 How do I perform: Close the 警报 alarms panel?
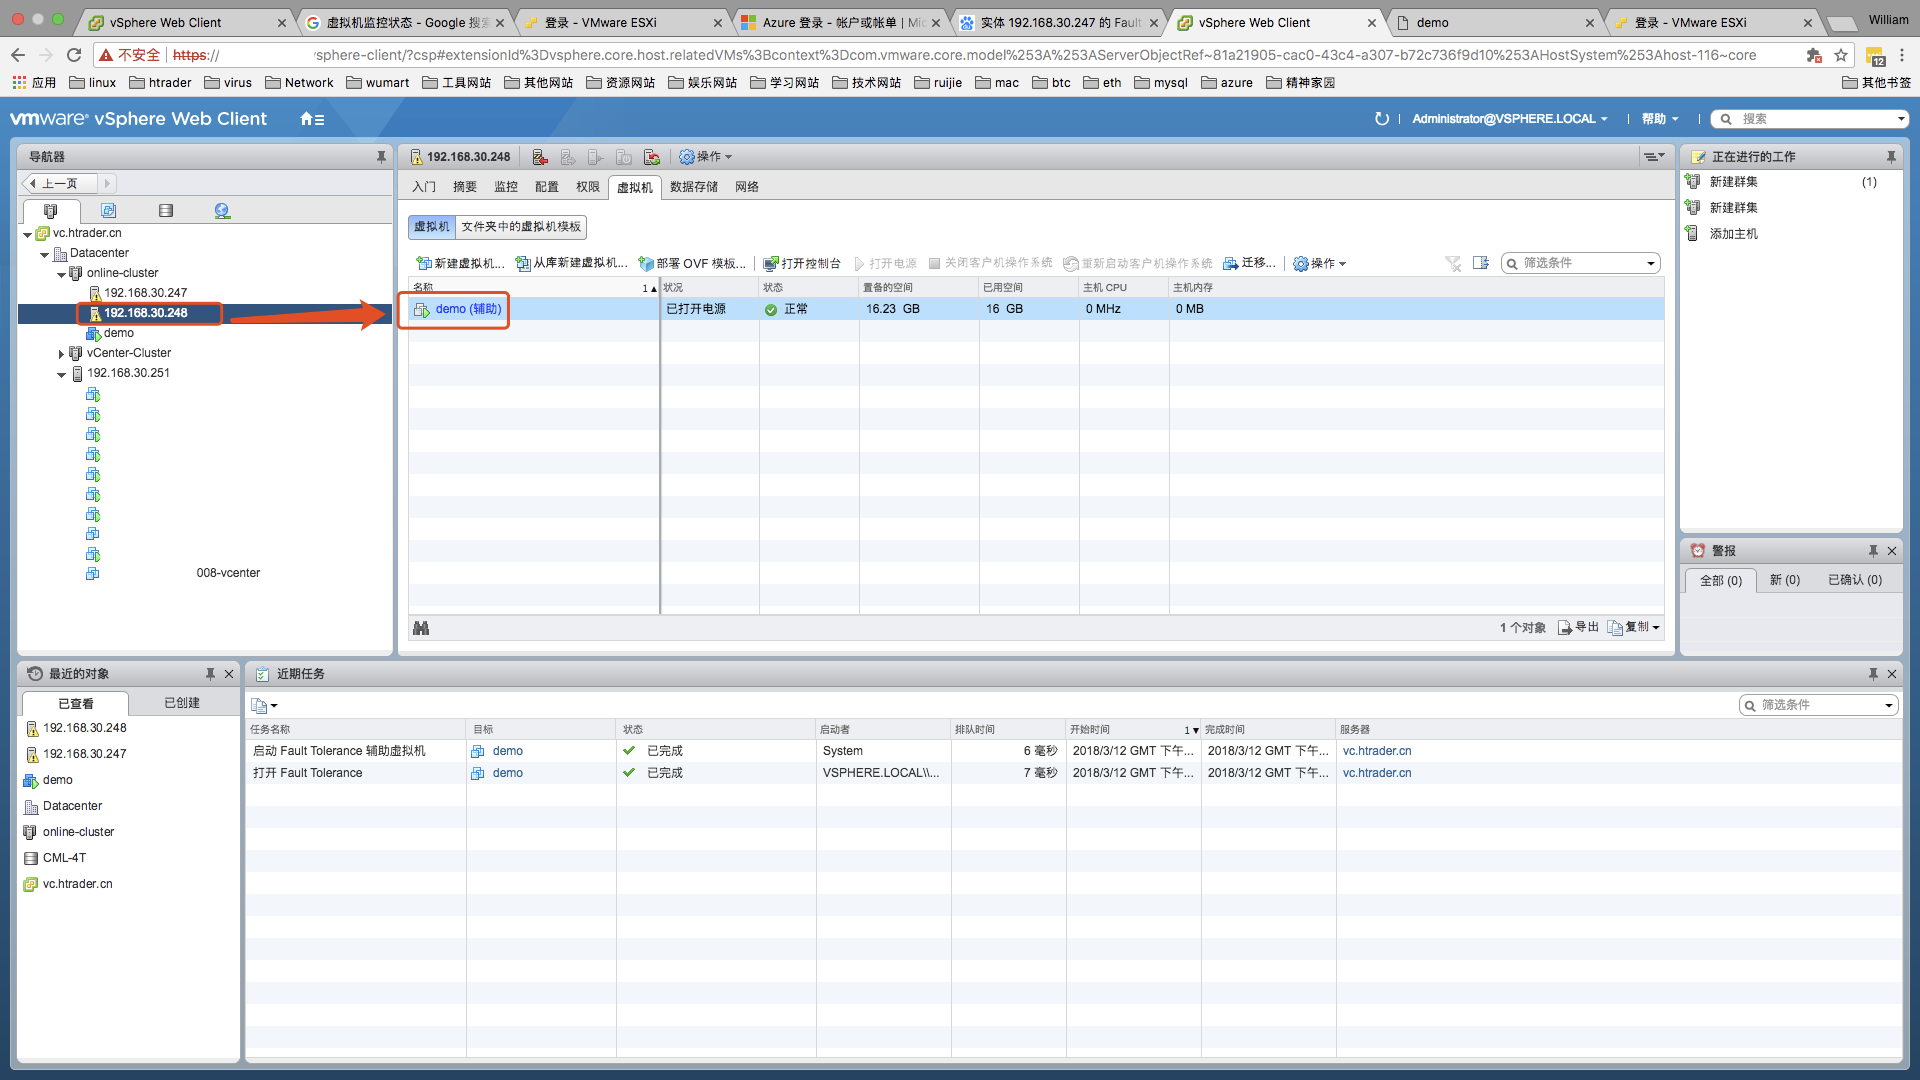click(1892, 551)
